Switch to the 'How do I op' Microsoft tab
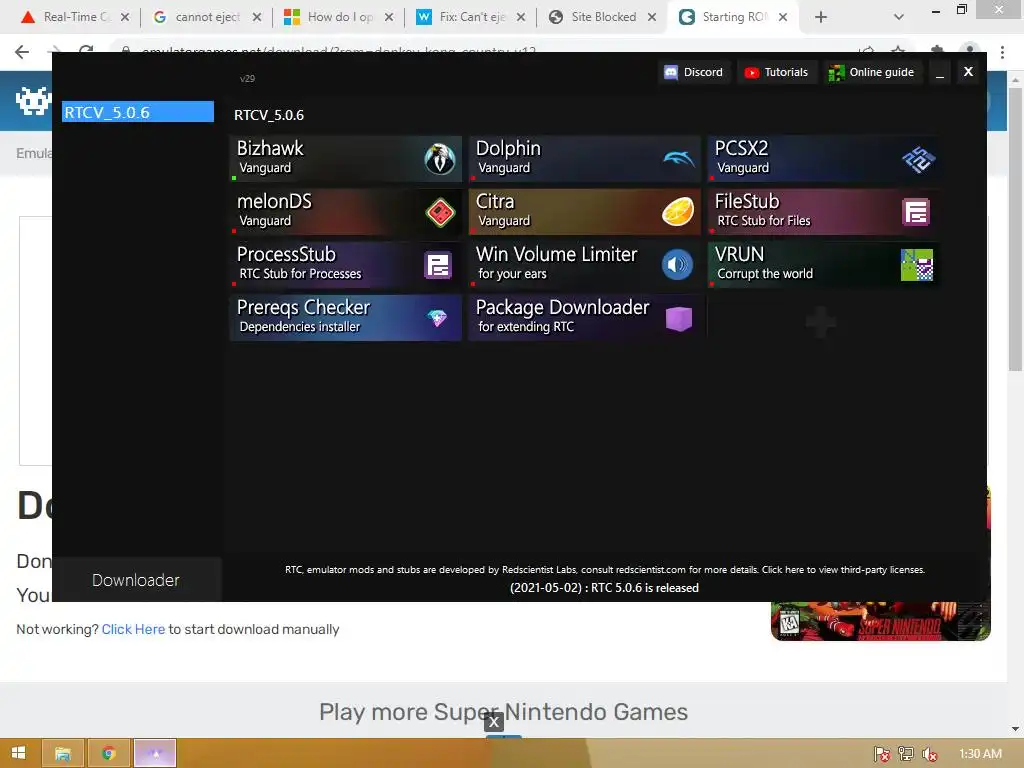Image resolution: width=1024 pixels, height=768 pixels. coord(339,17)
